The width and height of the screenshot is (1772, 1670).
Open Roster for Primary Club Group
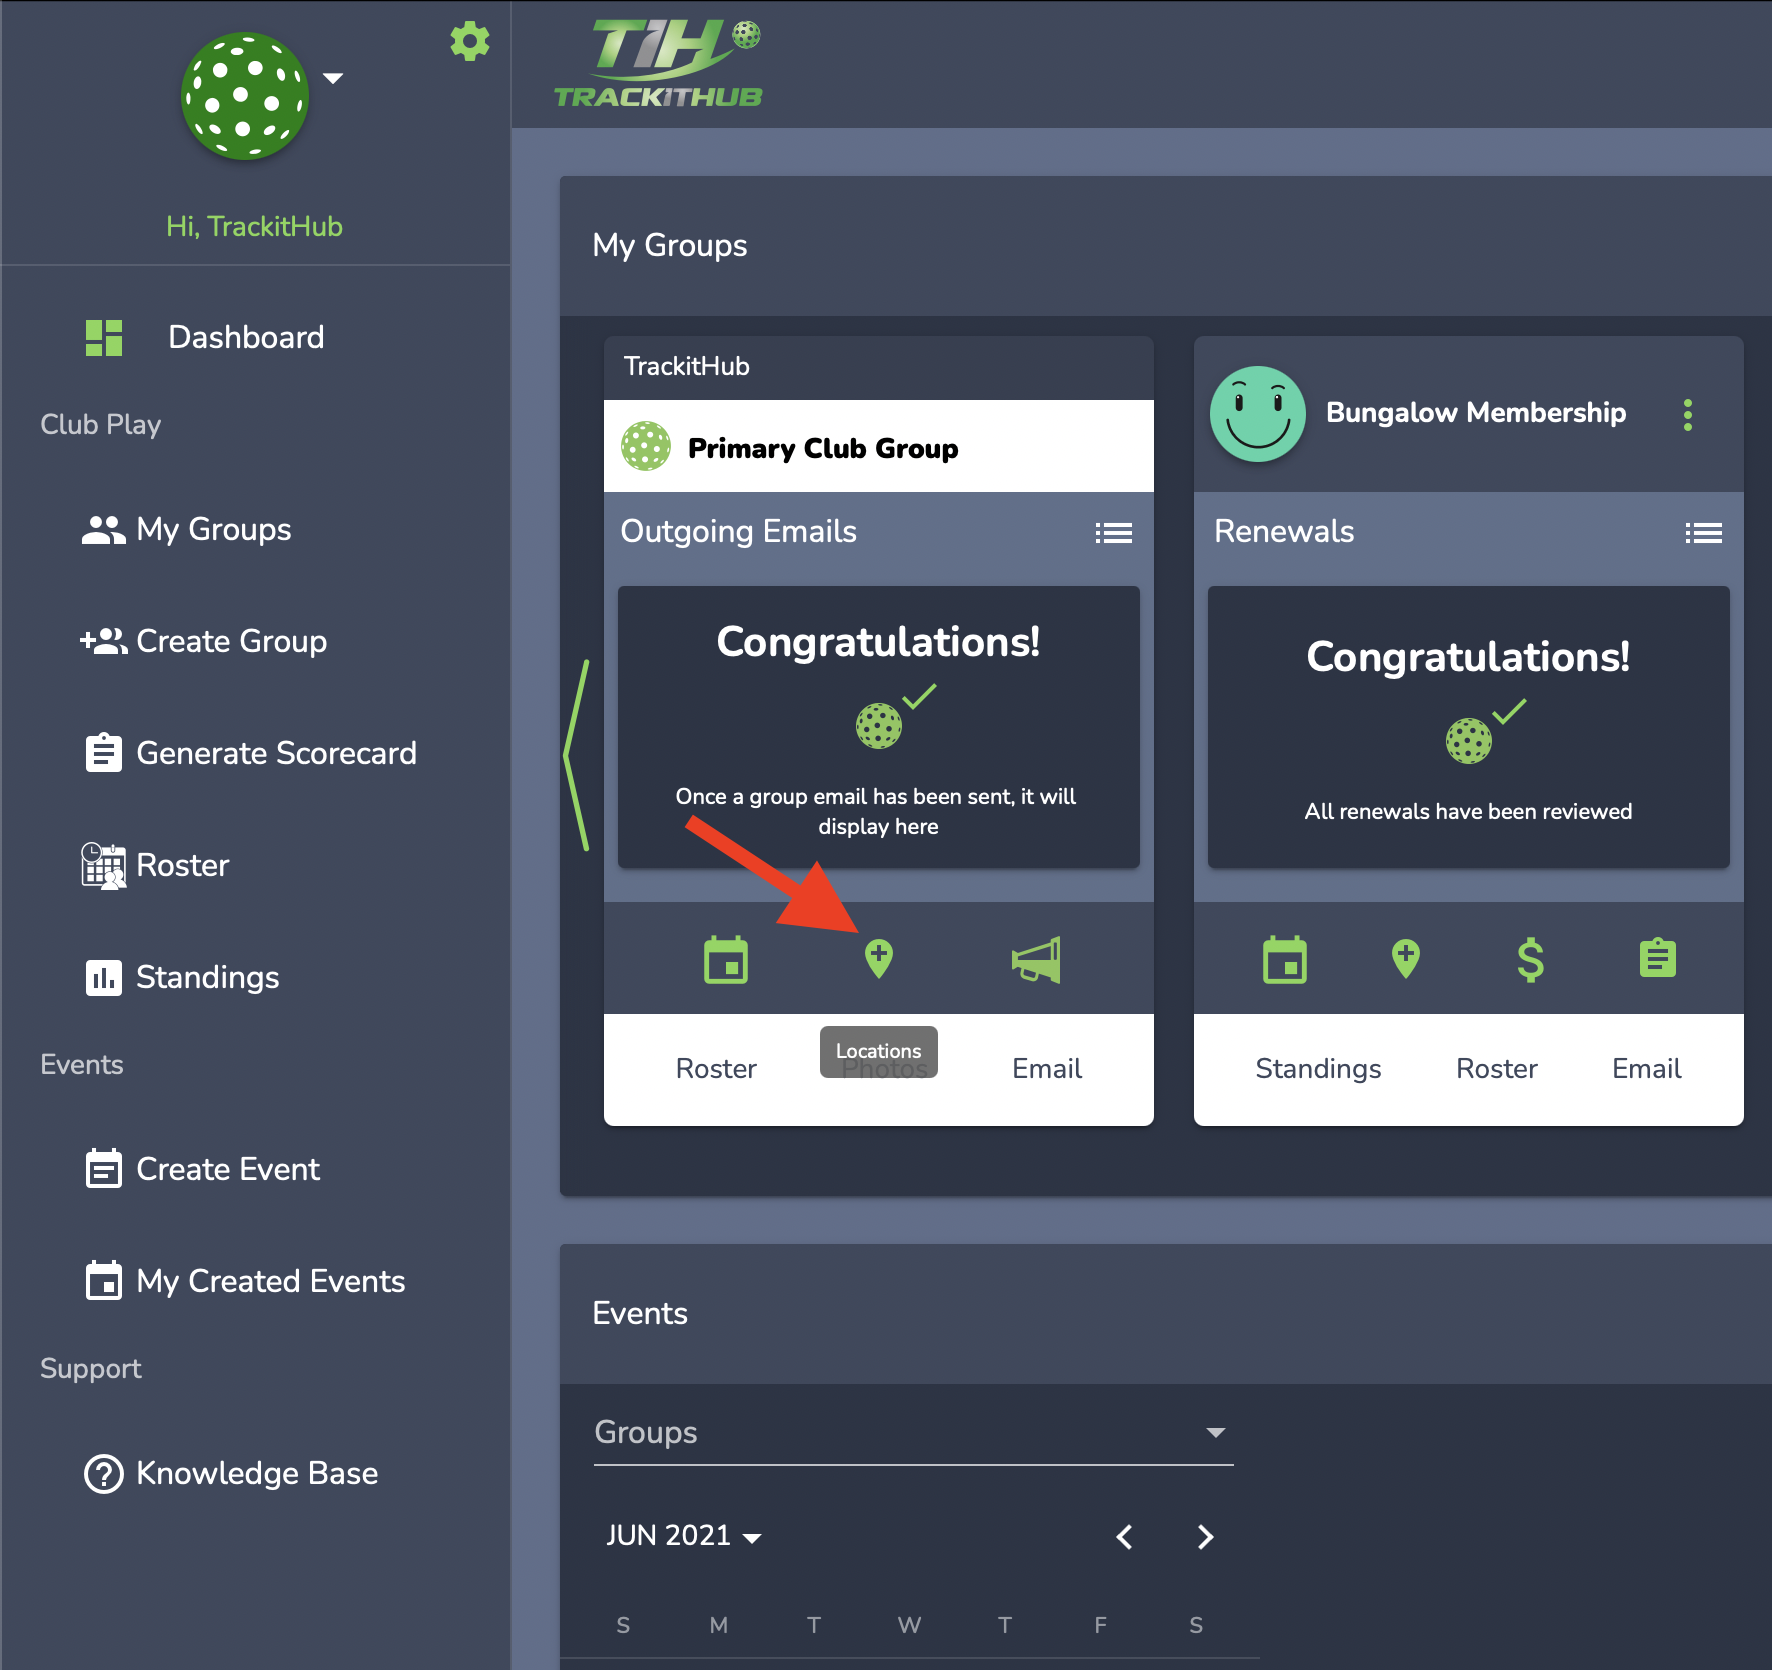pyautogui.click(x=716, y=1068)
